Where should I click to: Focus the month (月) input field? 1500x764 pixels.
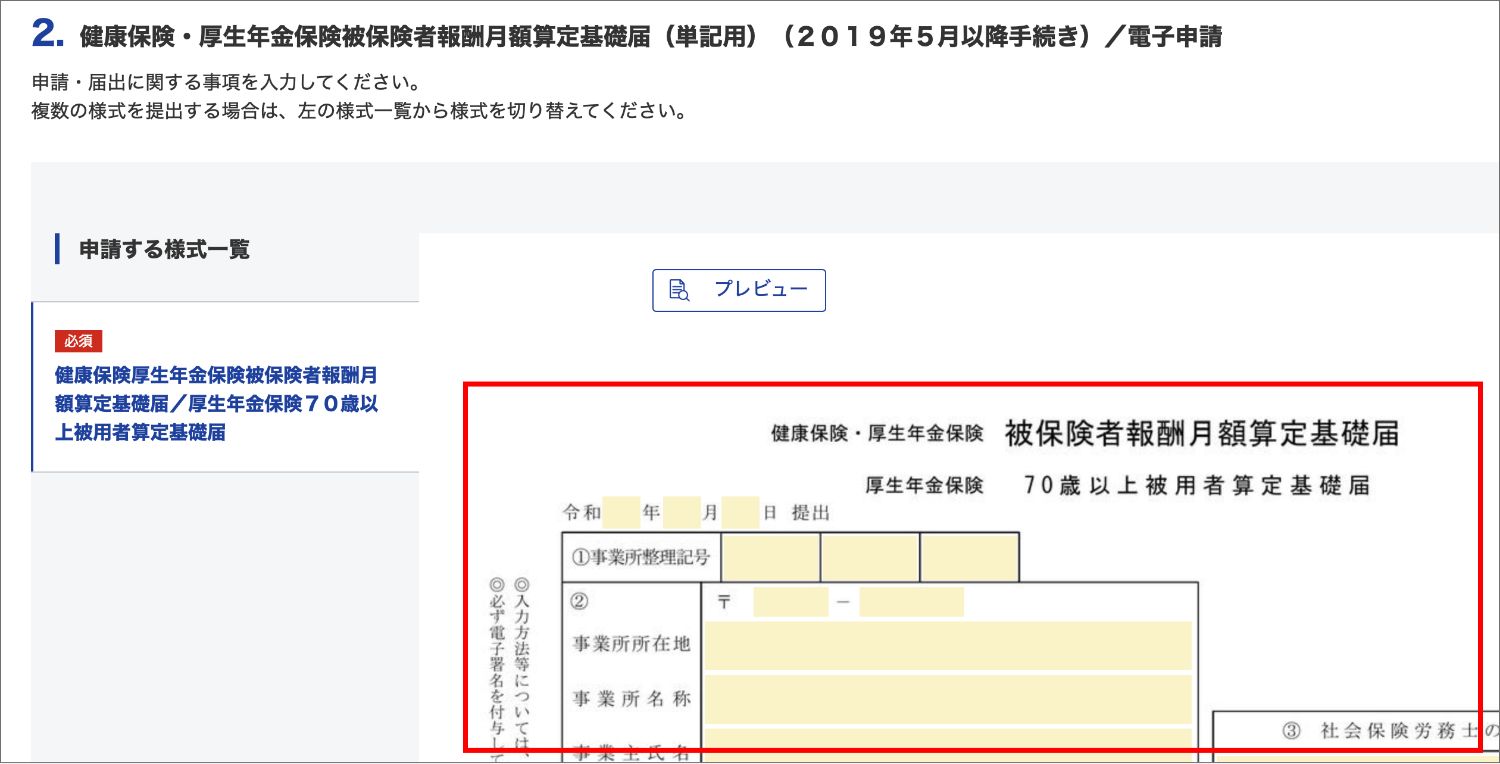point(680,514)
